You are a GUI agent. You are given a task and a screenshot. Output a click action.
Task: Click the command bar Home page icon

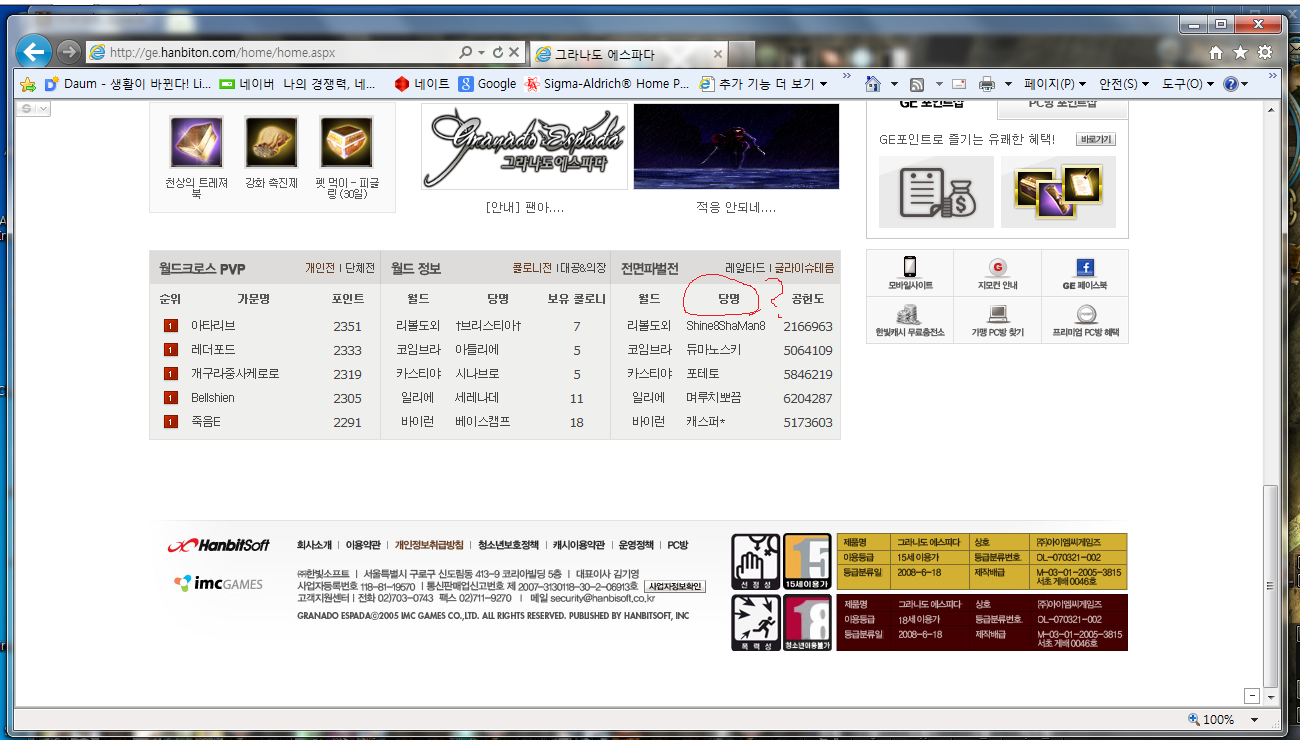[x=873, y=84]
